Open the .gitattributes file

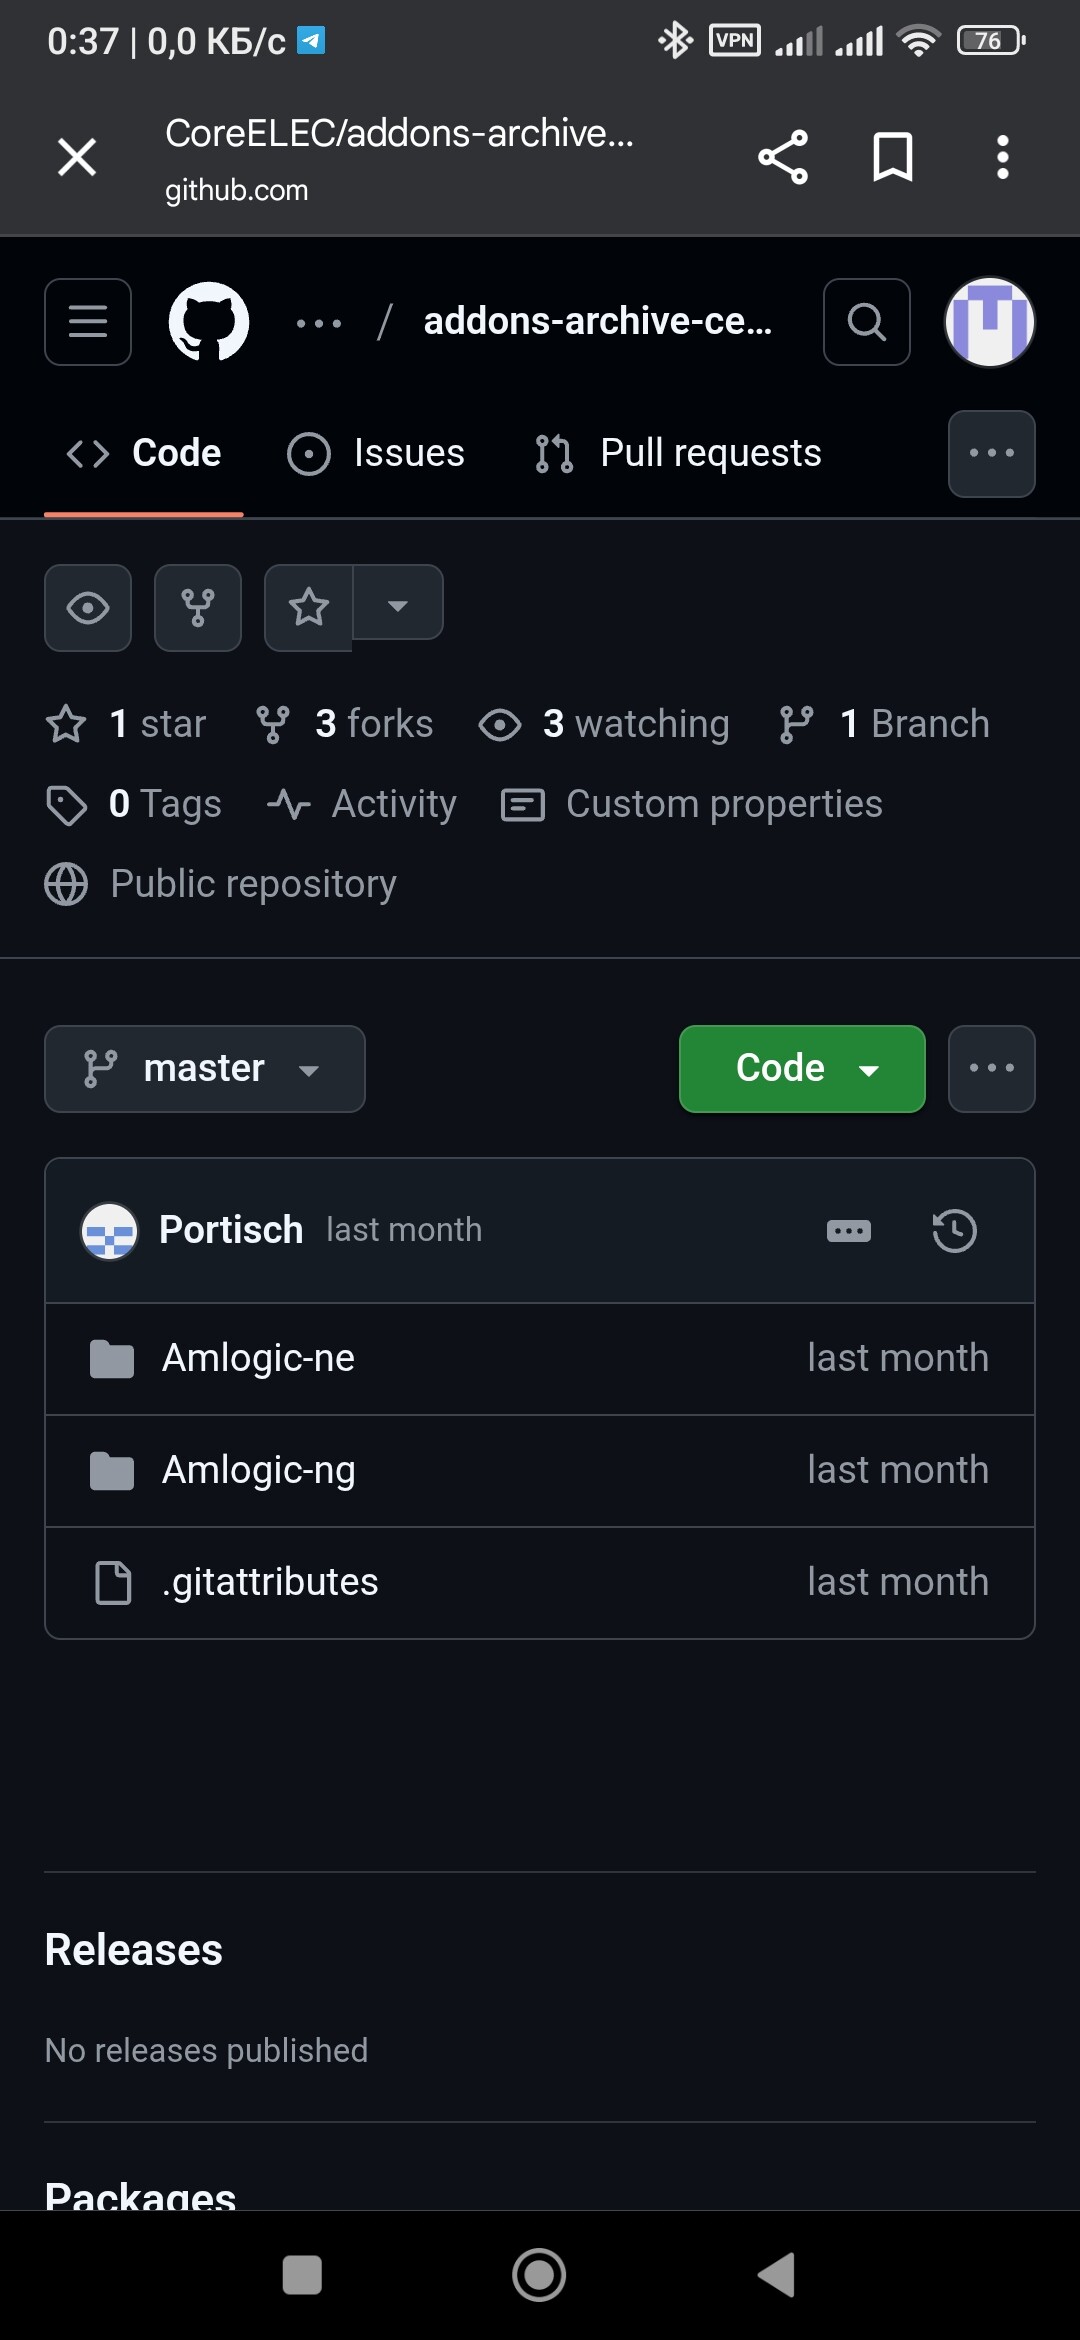coord(270,1583)
